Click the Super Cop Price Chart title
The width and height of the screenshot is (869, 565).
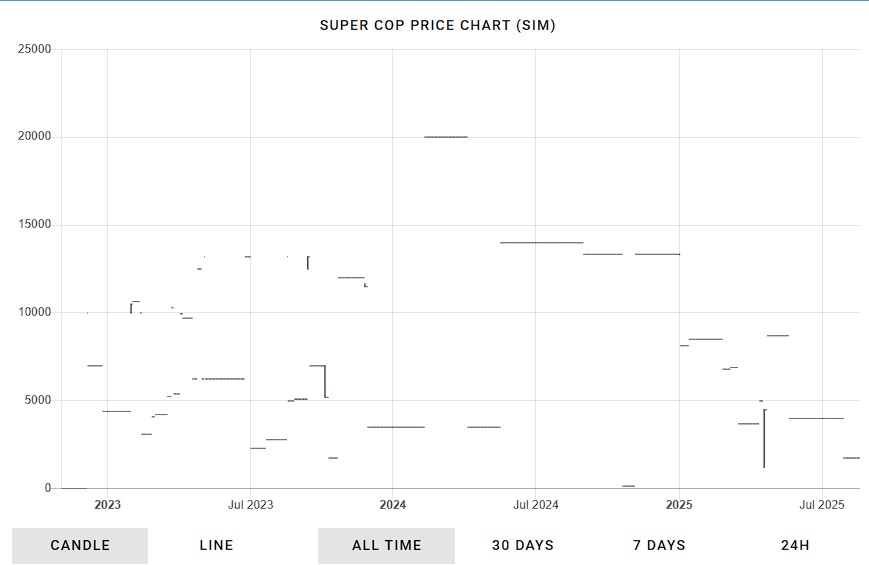coord(437,26)
